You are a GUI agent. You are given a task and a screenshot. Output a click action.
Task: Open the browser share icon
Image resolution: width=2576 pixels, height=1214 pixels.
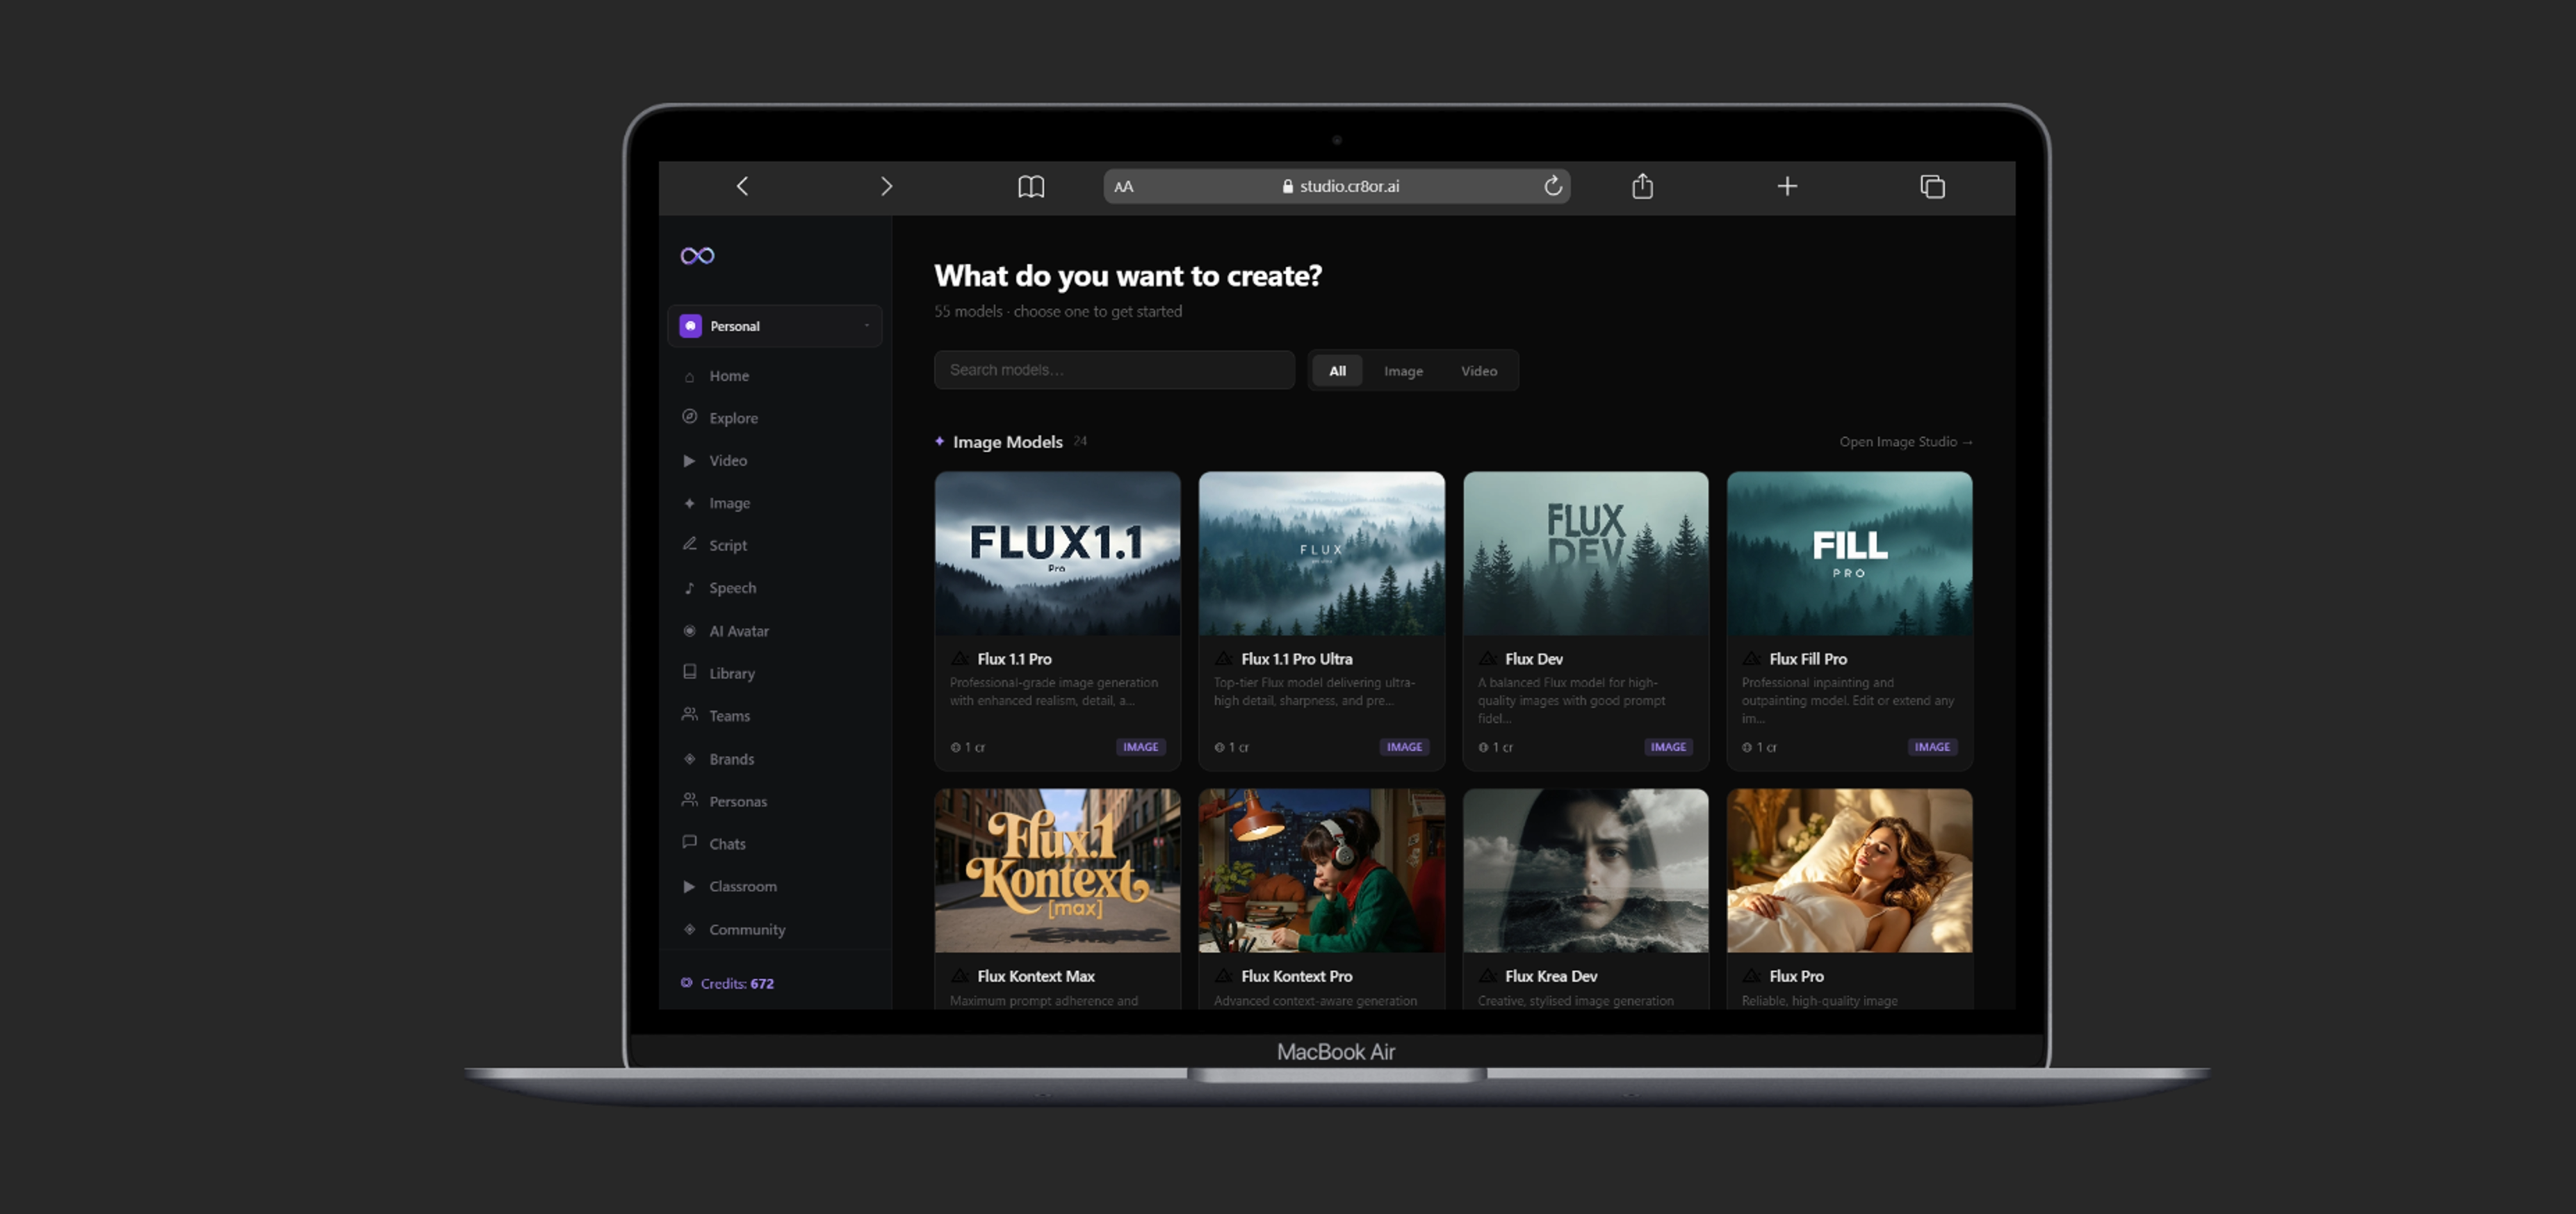1642,185
